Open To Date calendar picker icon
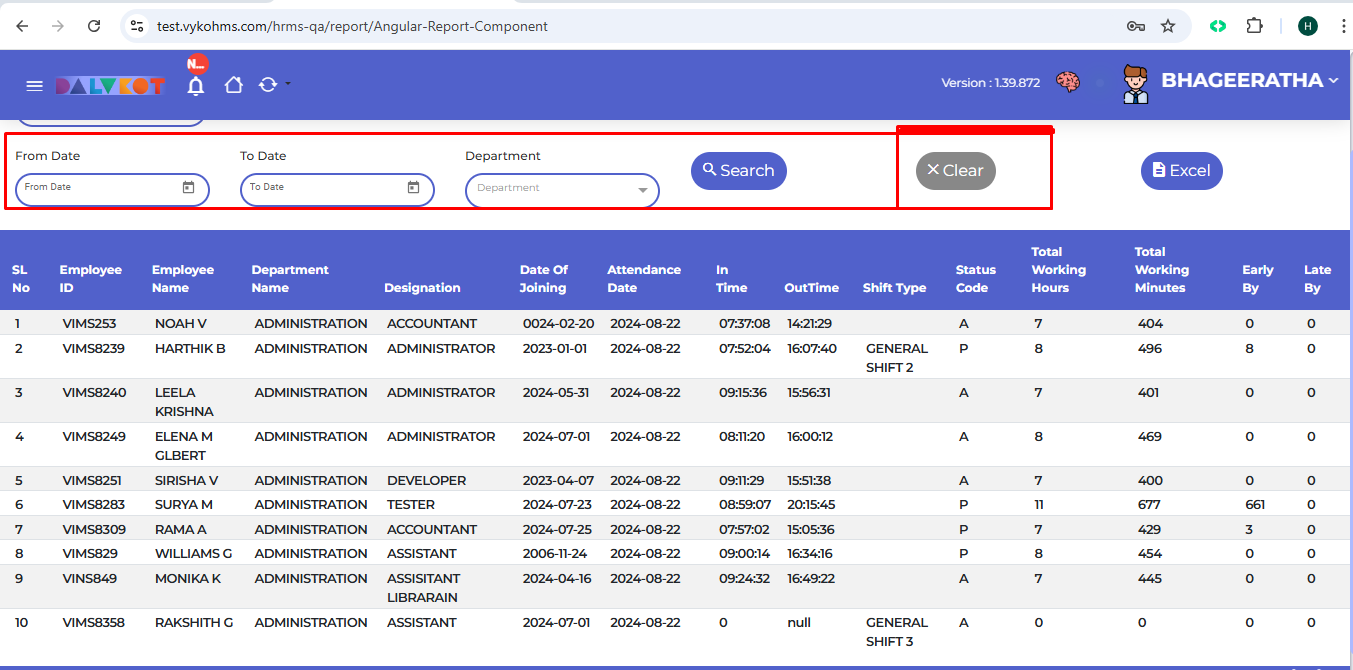Screen dimensions: 1353x670 tap(413, 188)
